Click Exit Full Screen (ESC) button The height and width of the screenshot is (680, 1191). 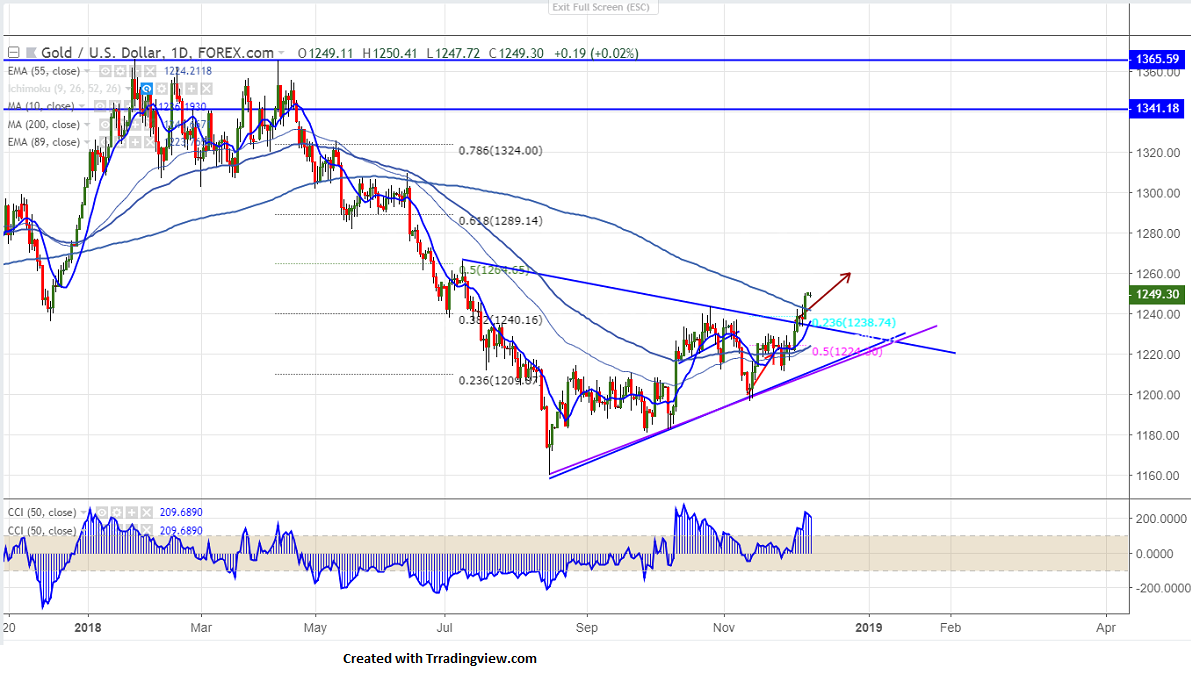(x=602, y=7)
